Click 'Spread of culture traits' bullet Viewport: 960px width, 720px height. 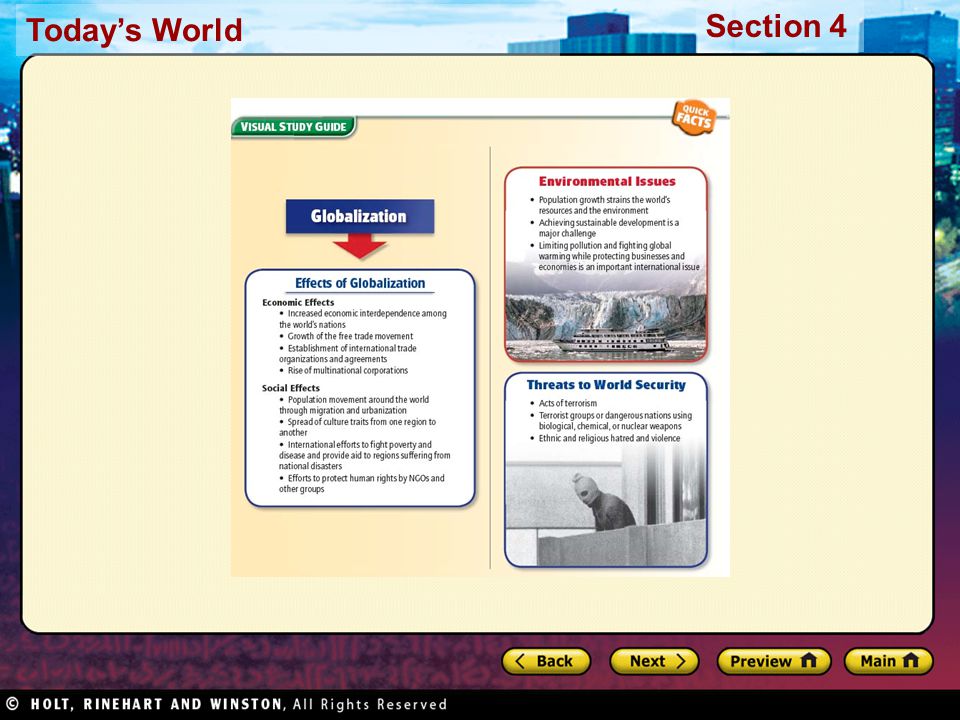click(358, 427)
